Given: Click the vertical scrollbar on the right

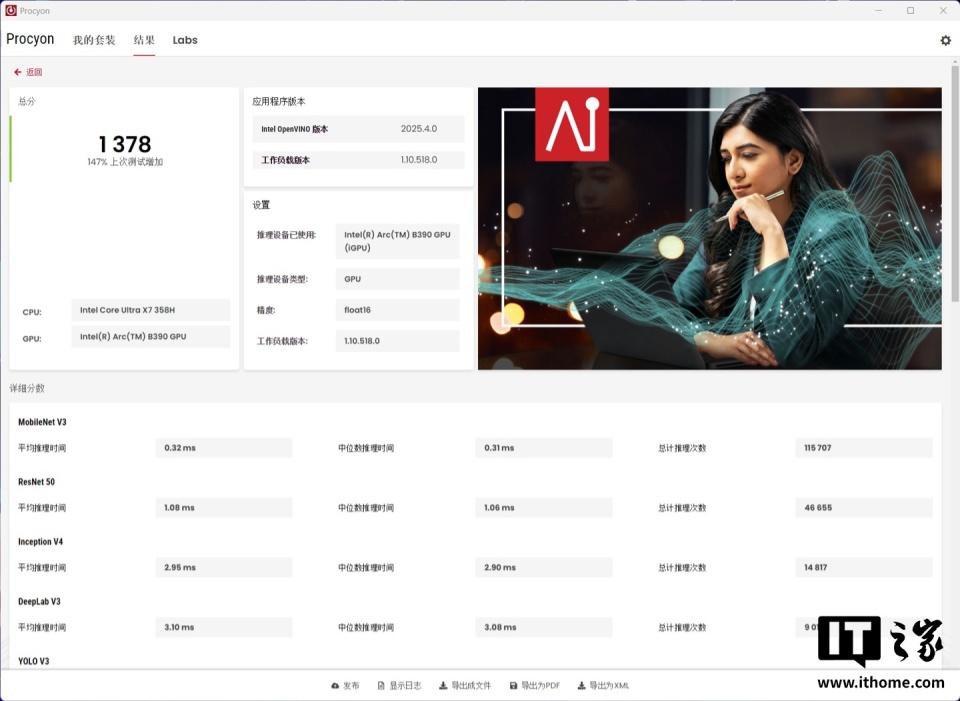Looking at the screenshot, I should tap(955, 182).
